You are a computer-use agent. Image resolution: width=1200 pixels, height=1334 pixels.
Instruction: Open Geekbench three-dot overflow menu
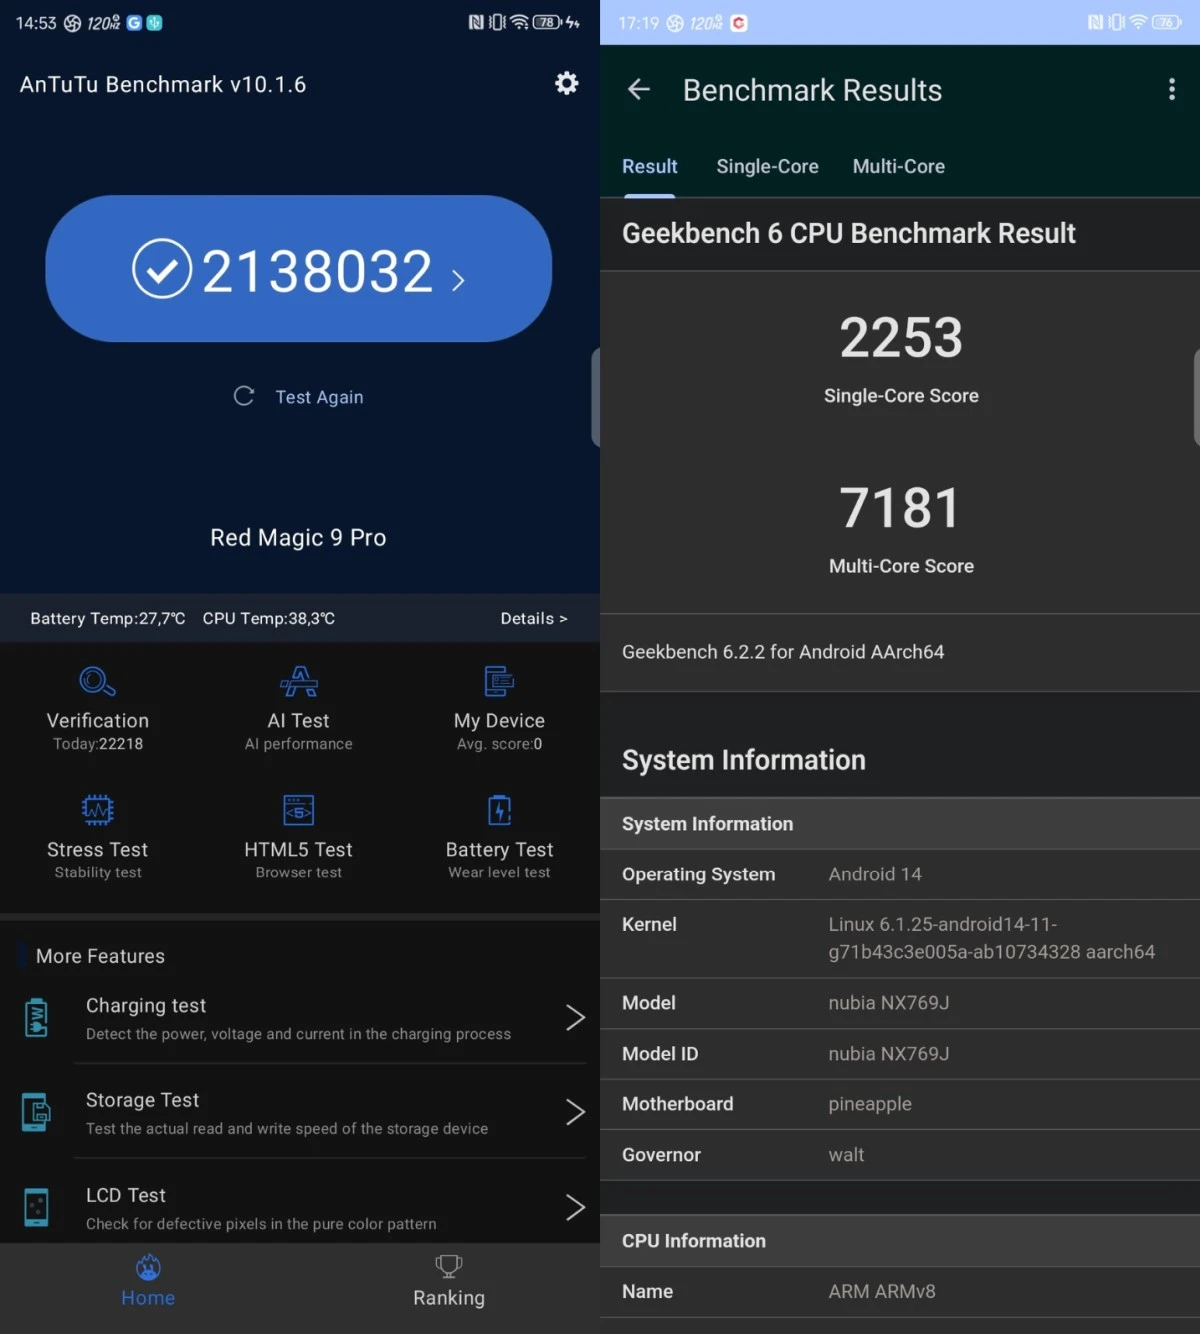[x=1171, y=90]
